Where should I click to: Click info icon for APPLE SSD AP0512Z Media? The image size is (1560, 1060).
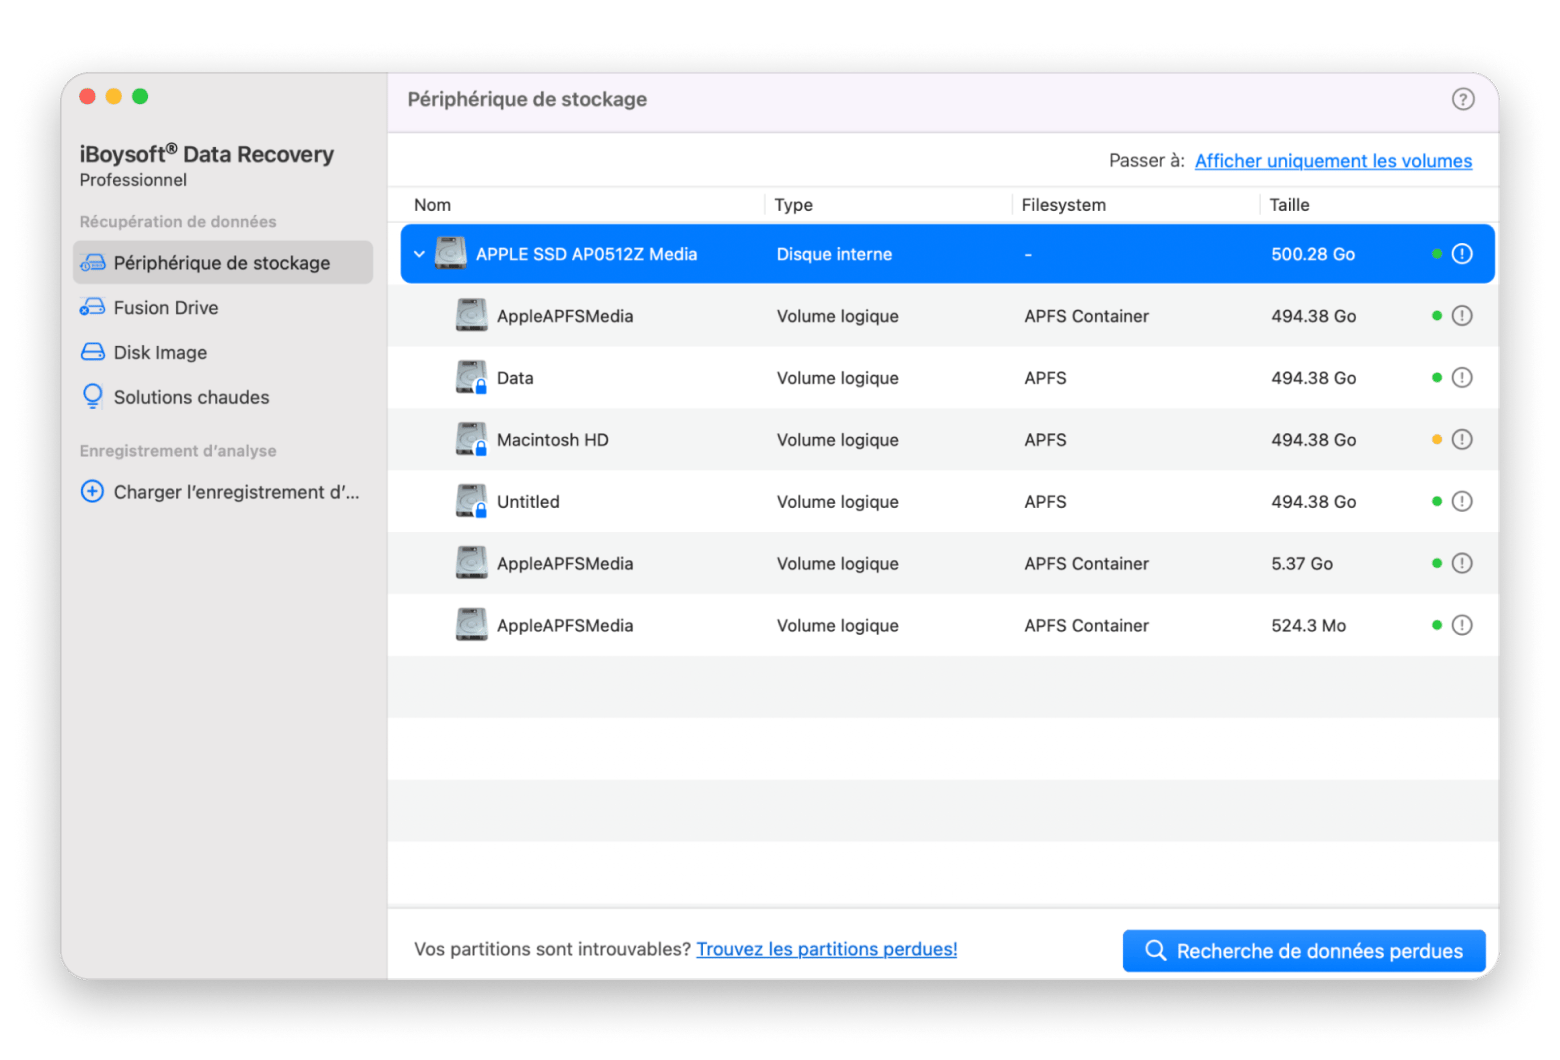1462,254
